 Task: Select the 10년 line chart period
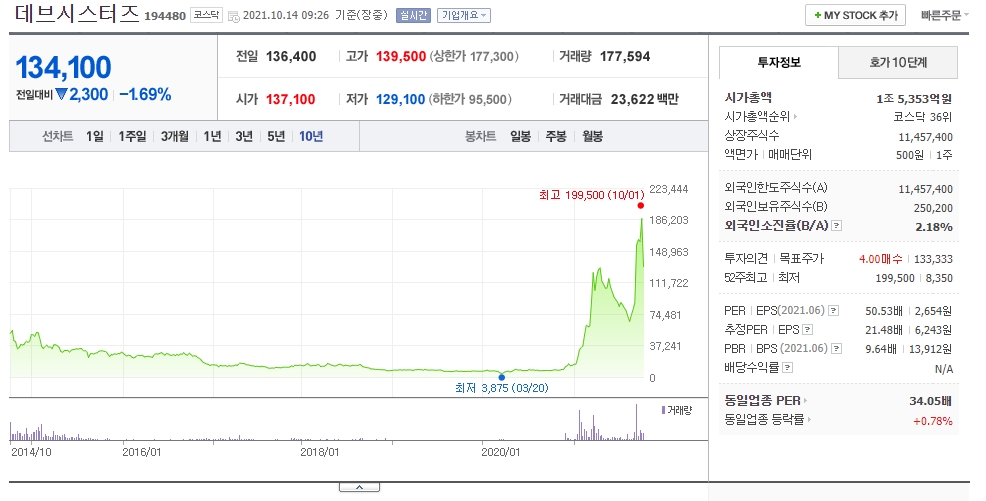[x=311, y=136]
